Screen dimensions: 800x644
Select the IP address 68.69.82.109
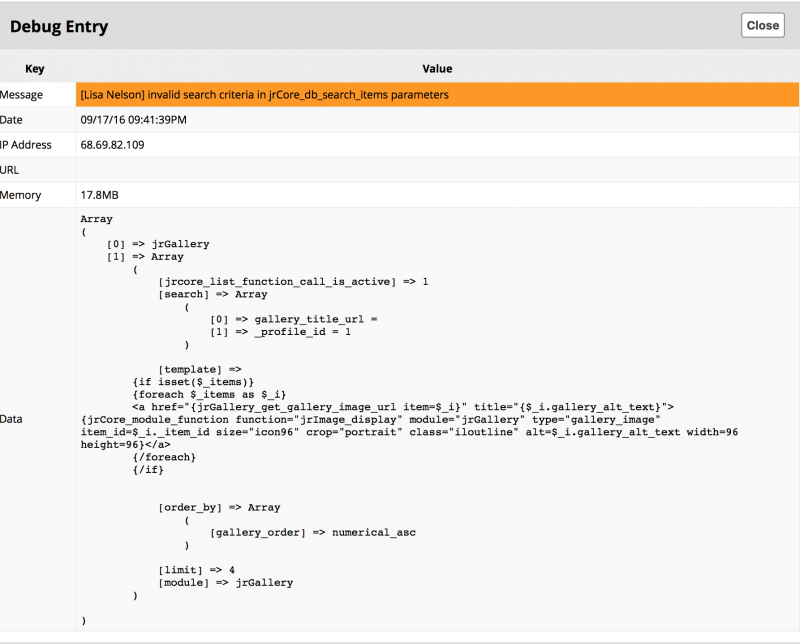coord(112,145)
